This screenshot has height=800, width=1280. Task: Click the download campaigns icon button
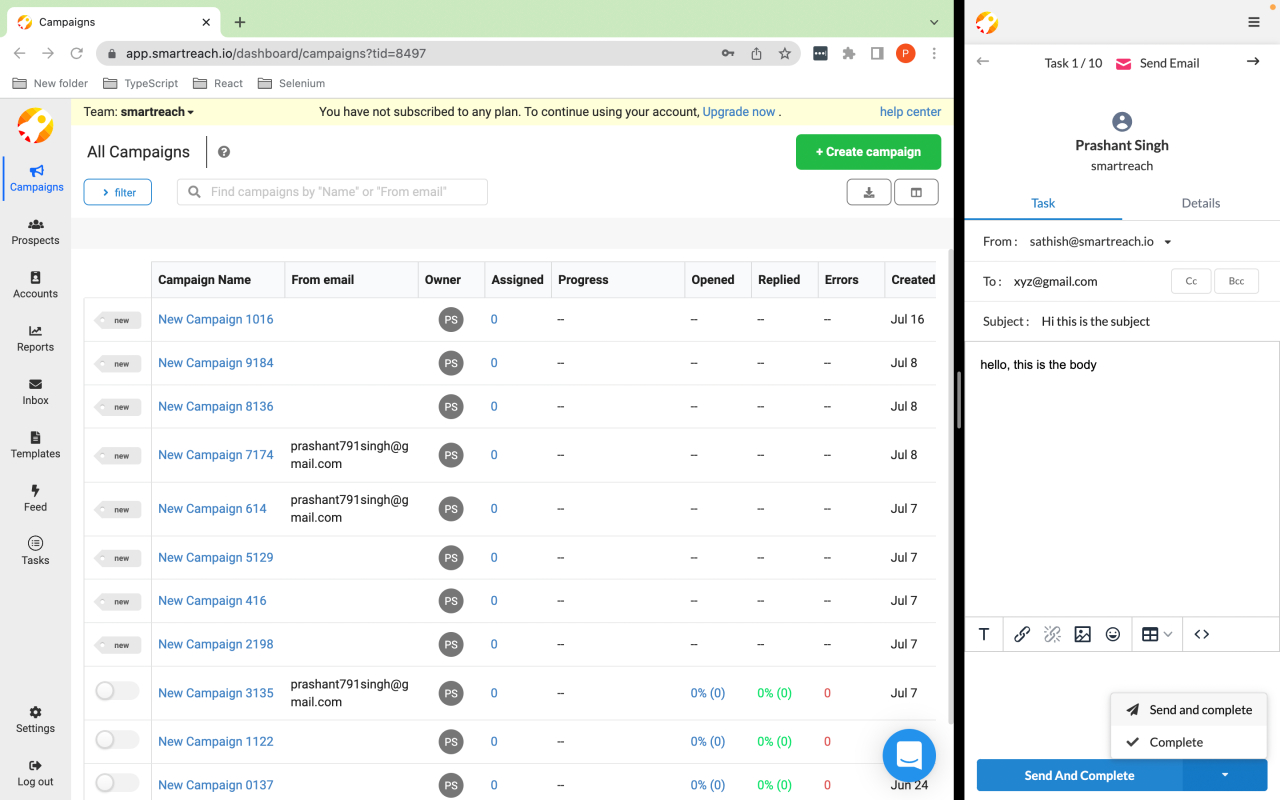point(869,192)
